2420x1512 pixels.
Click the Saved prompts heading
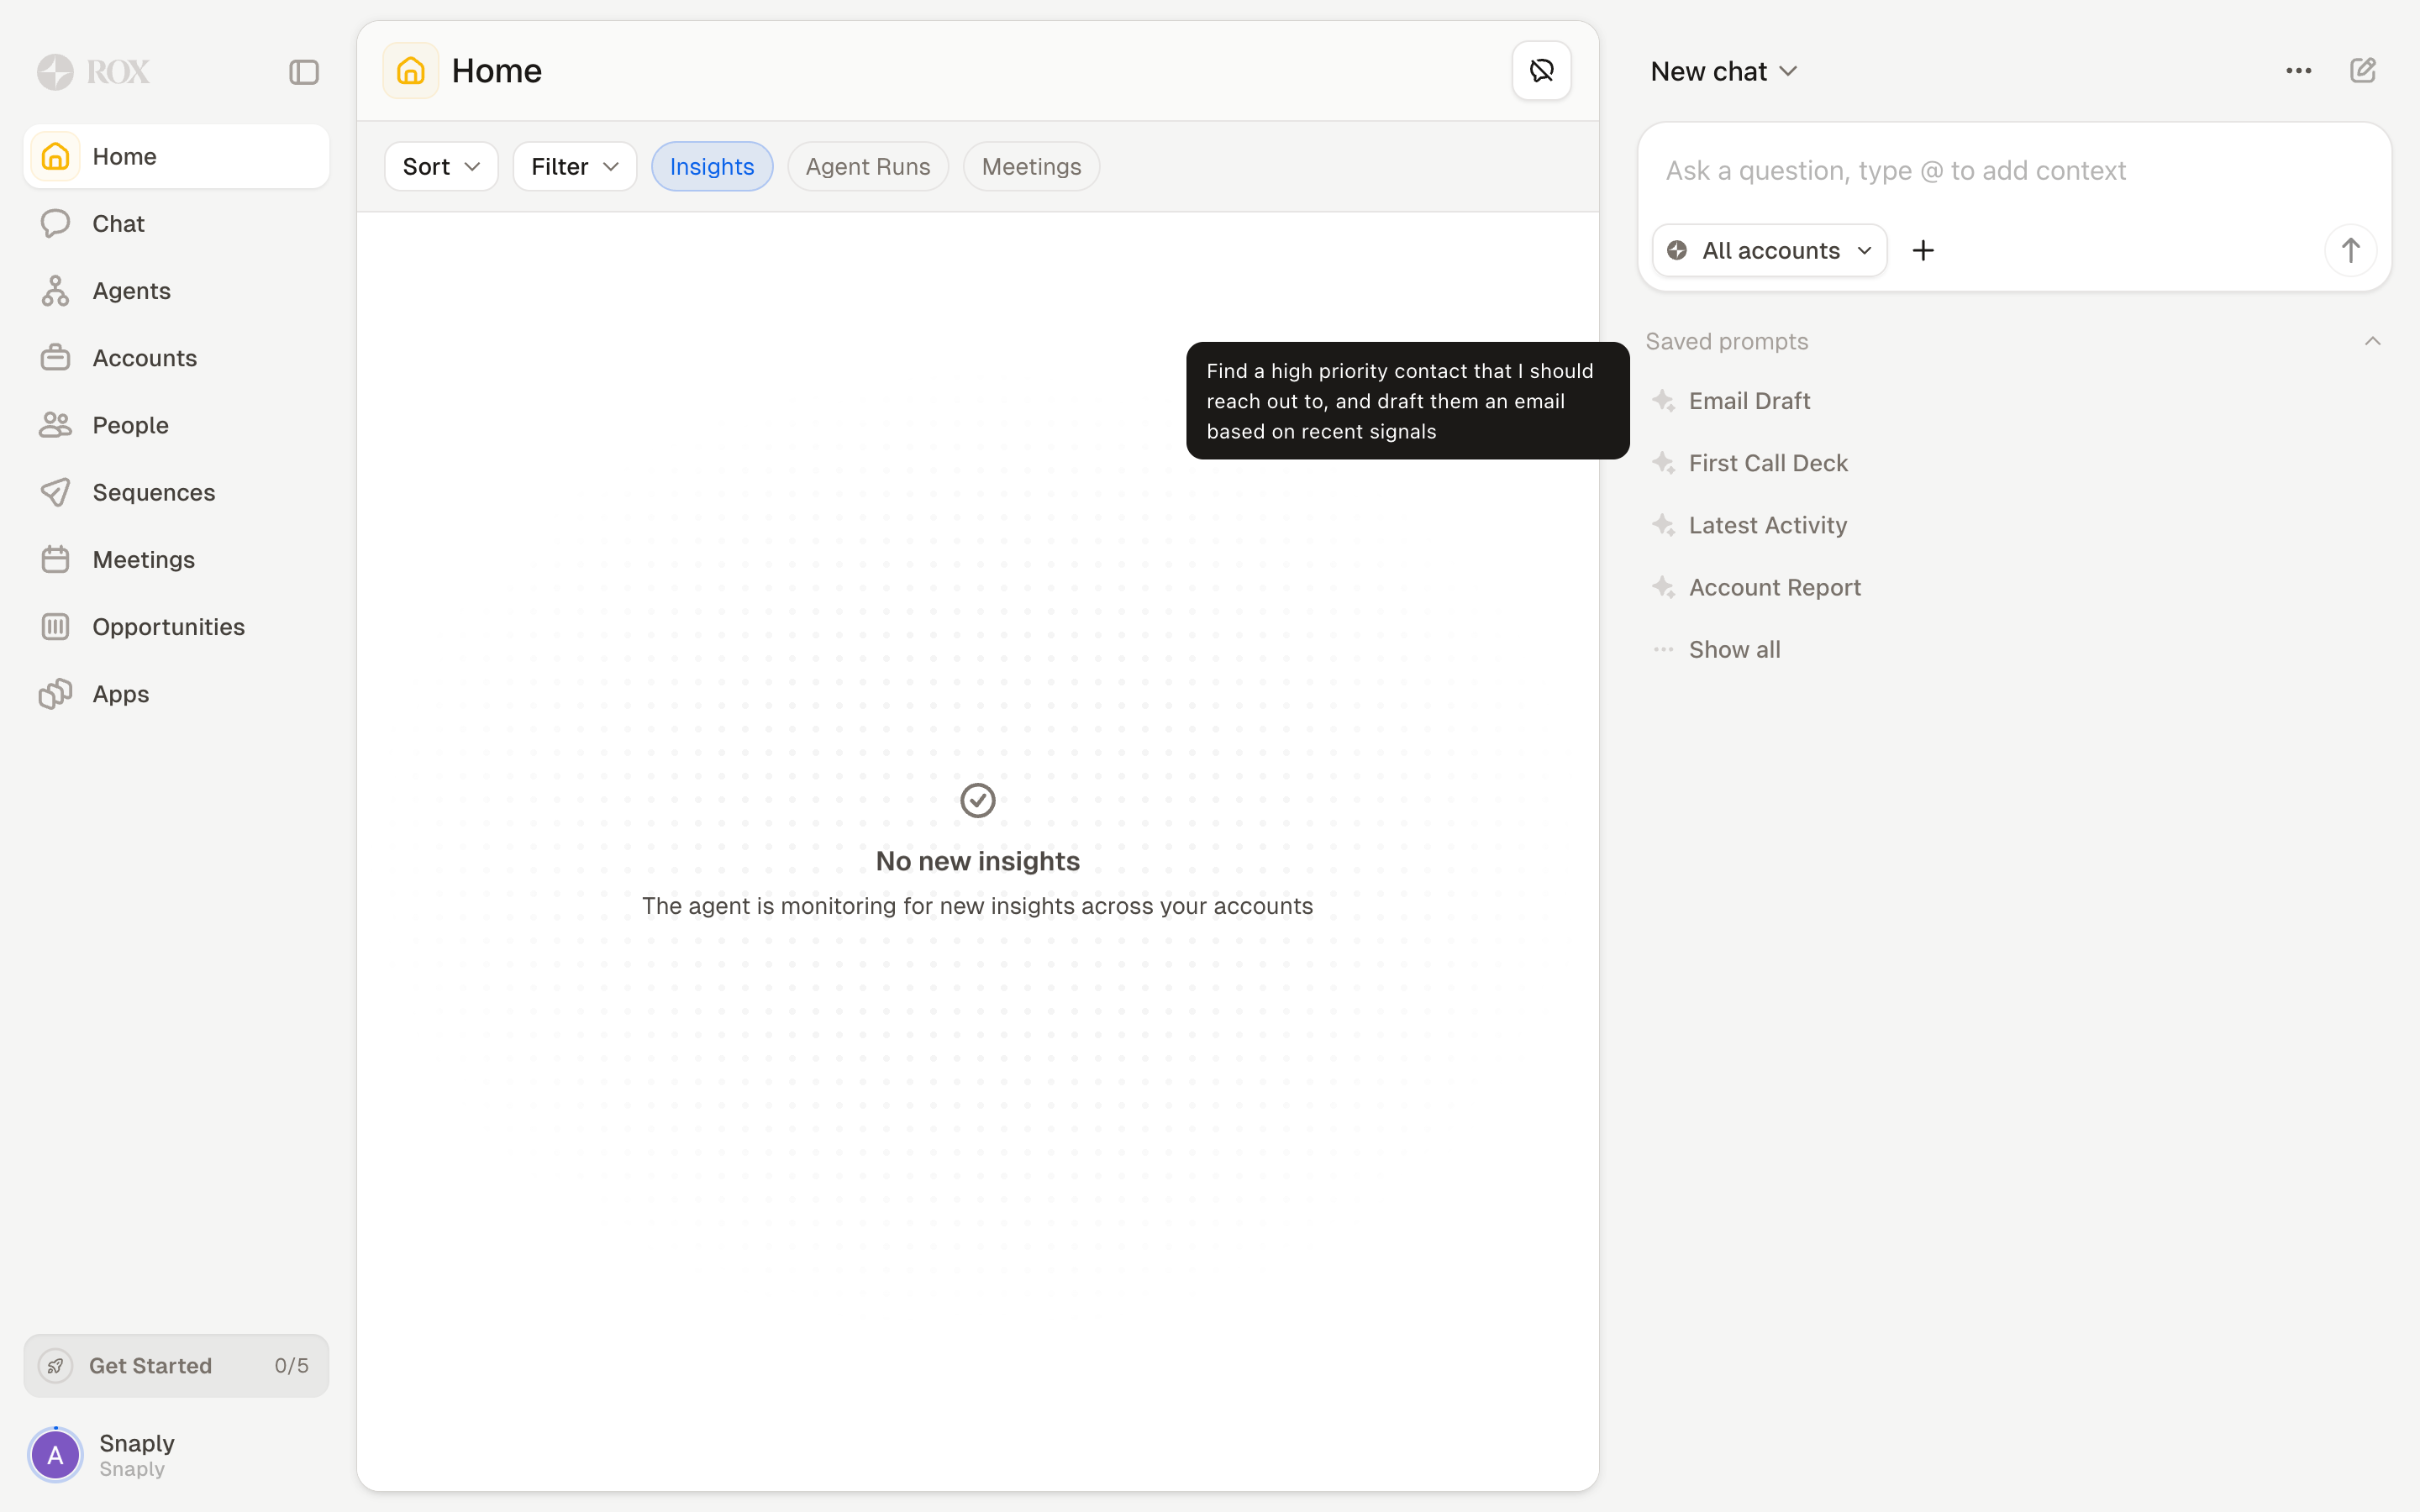click(x=1727, y=342)
